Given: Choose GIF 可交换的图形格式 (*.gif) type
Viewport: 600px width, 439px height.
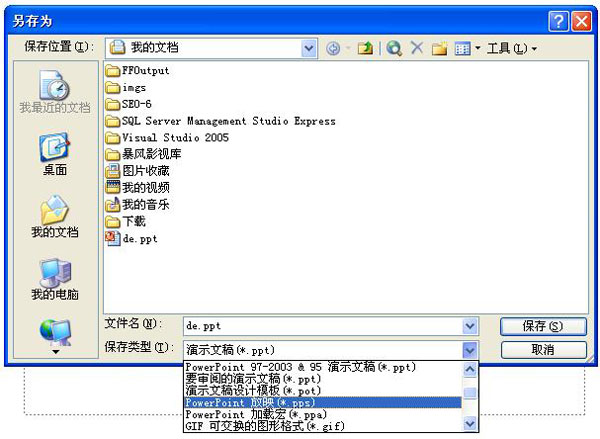Looking at the screenshot, I should pyautogui.click(x=323, y=426).
